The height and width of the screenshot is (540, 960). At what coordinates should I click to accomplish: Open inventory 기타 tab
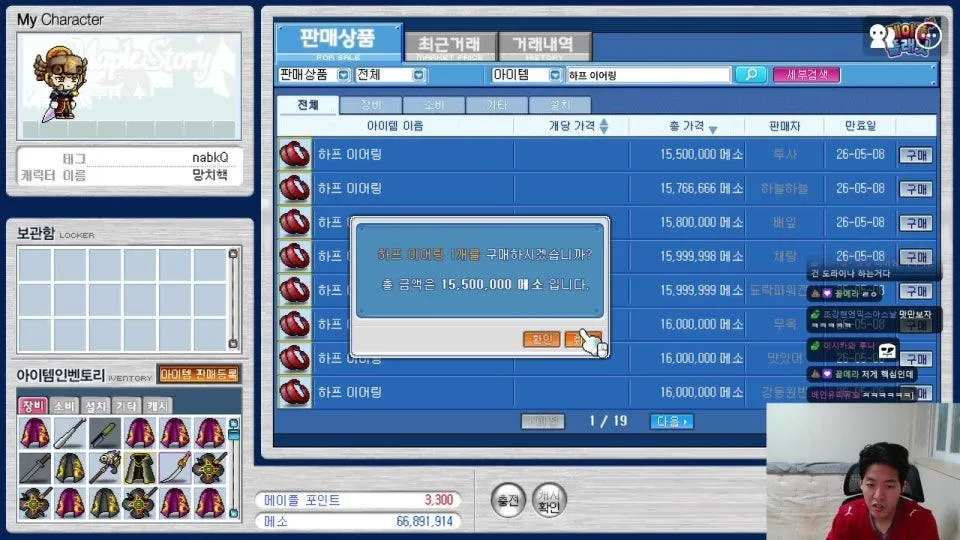pos(127,405)
